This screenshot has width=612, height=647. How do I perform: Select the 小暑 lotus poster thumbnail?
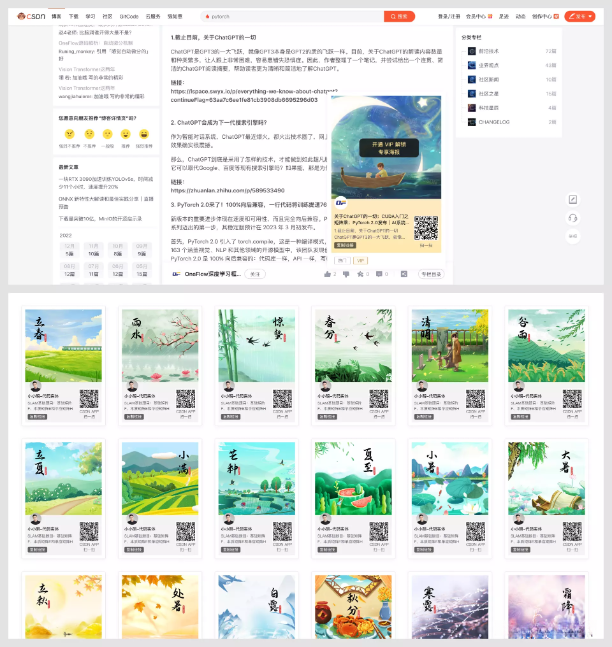(x=450, y=498)
